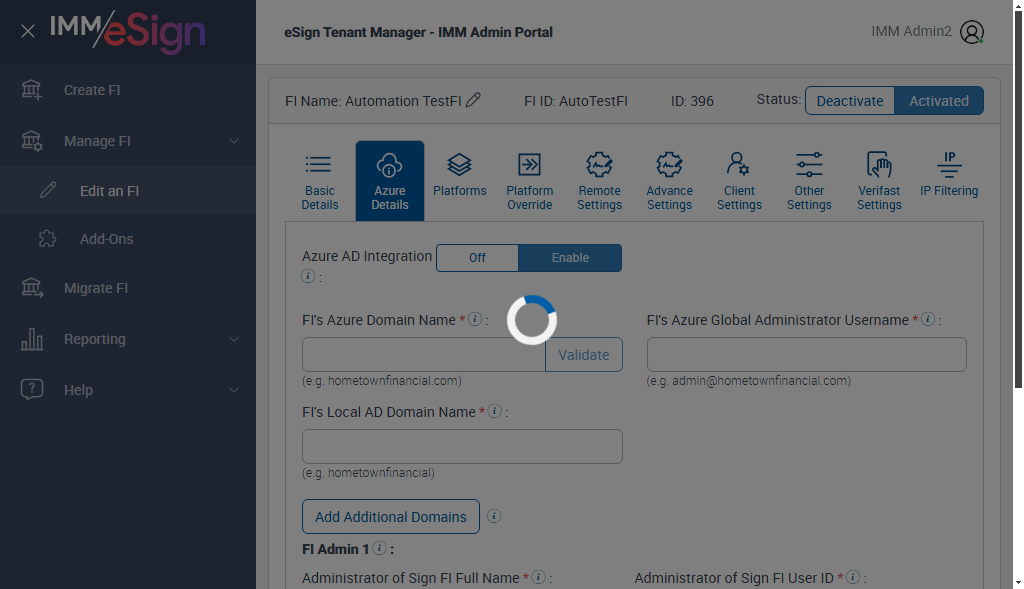The image size is (1024, 589).
Task: Click the vertical page scrollbar
Action: coord(1017,199)
